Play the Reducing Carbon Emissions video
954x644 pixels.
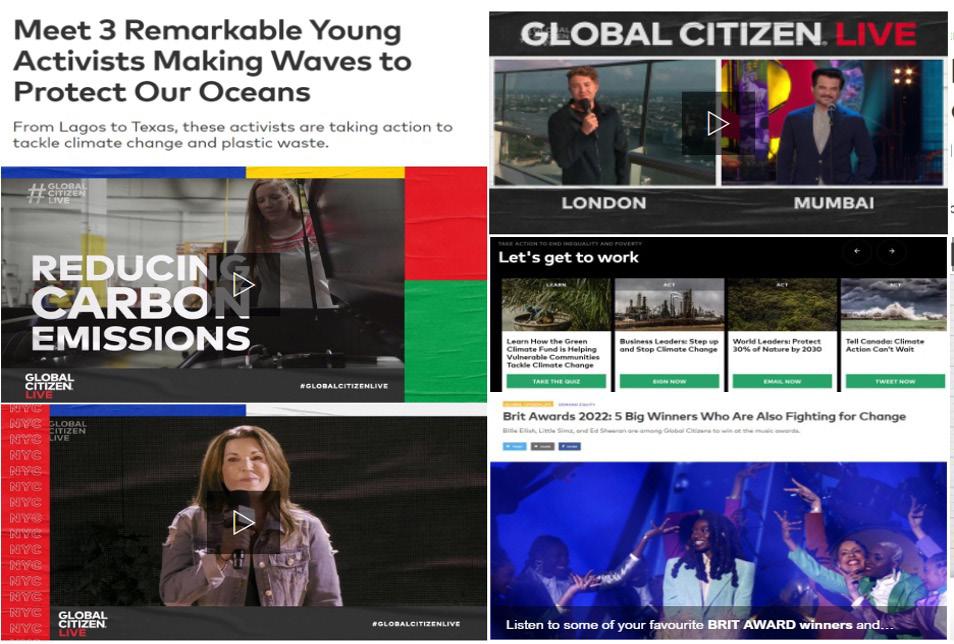click(243, 284)
